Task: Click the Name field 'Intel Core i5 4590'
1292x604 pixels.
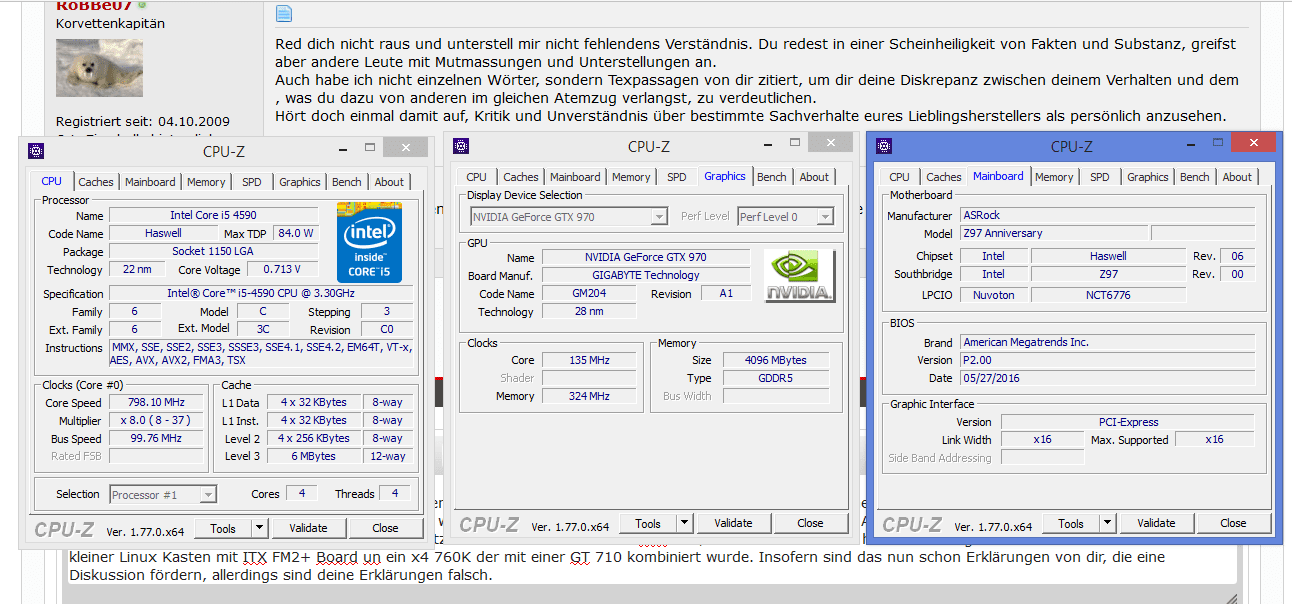Action: click(216, 216)
